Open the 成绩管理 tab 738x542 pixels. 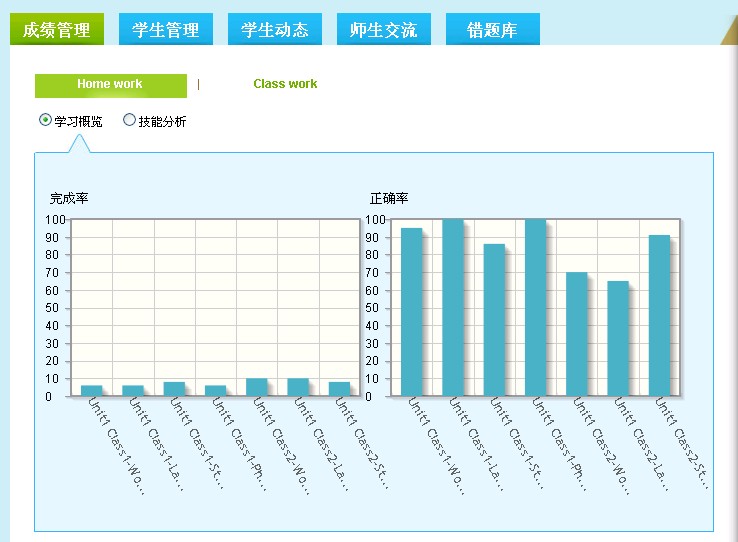click(57, 30)
